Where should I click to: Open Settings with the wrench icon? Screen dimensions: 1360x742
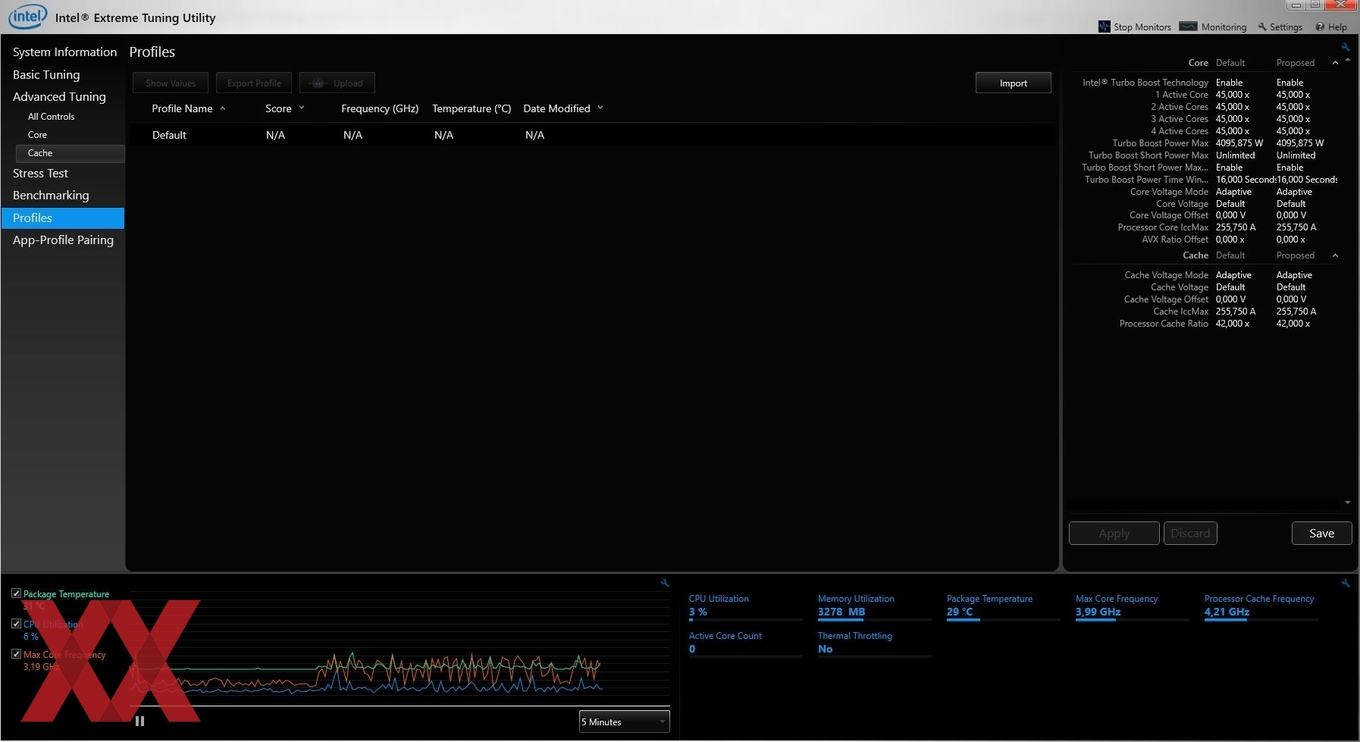pos(1280,27)
